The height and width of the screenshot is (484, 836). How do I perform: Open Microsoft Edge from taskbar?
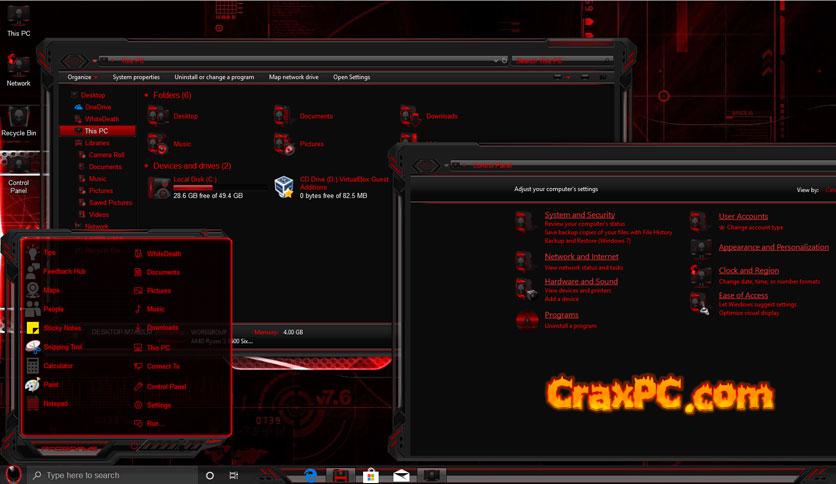(x=310, y=475)
